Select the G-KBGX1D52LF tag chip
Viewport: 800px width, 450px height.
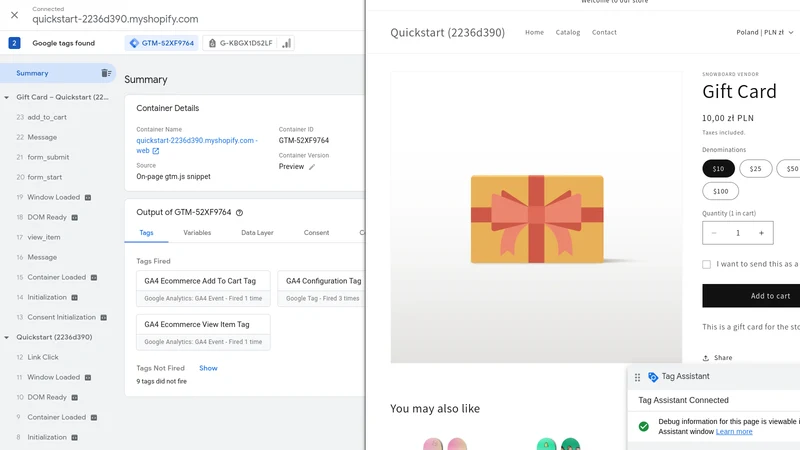240,43
